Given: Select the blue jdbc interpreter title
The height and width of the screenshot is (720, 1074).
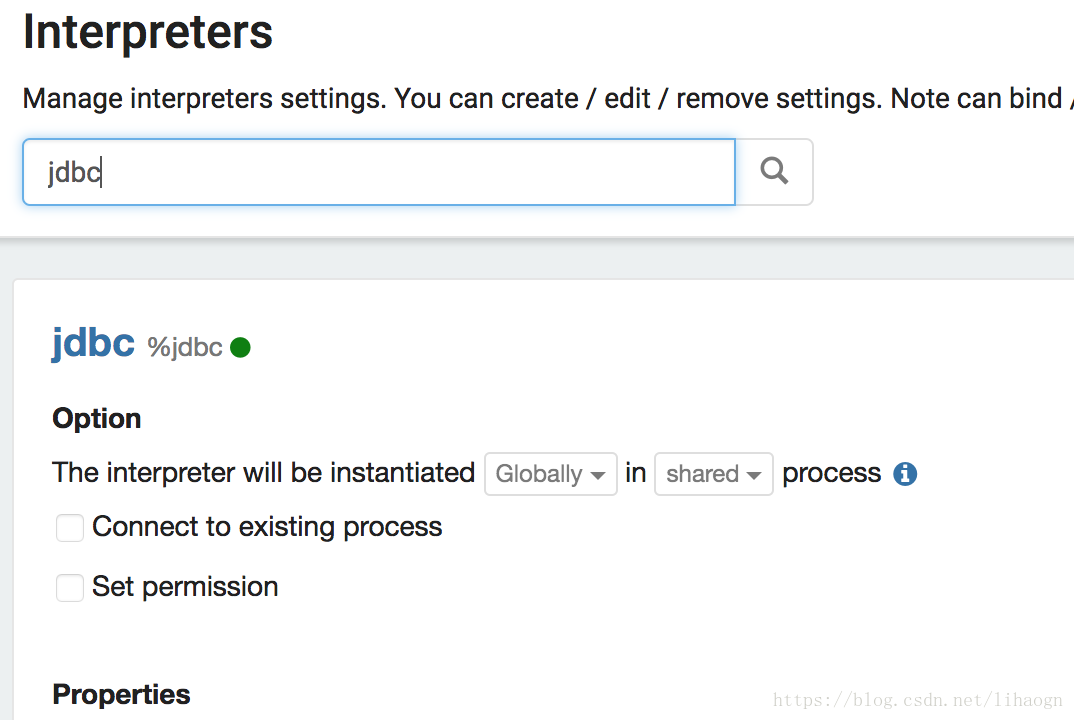Looking at the screenshot, I should coord(93,343).
